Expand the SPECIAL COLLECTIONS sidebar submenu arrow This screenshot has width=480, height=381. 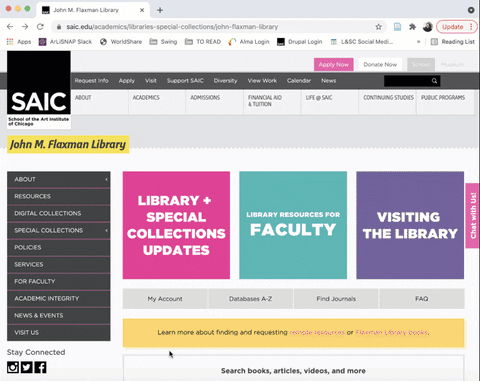pos(106,230)
